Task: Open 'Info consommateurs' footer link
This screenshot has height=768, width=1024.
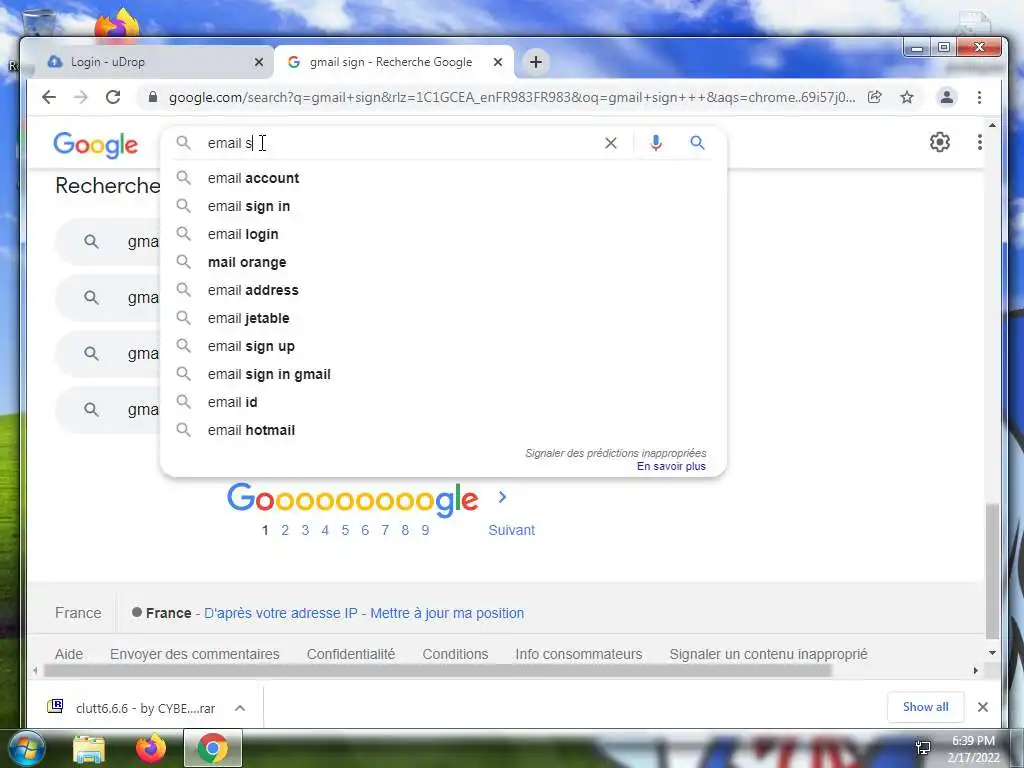Action: (579, 654)
